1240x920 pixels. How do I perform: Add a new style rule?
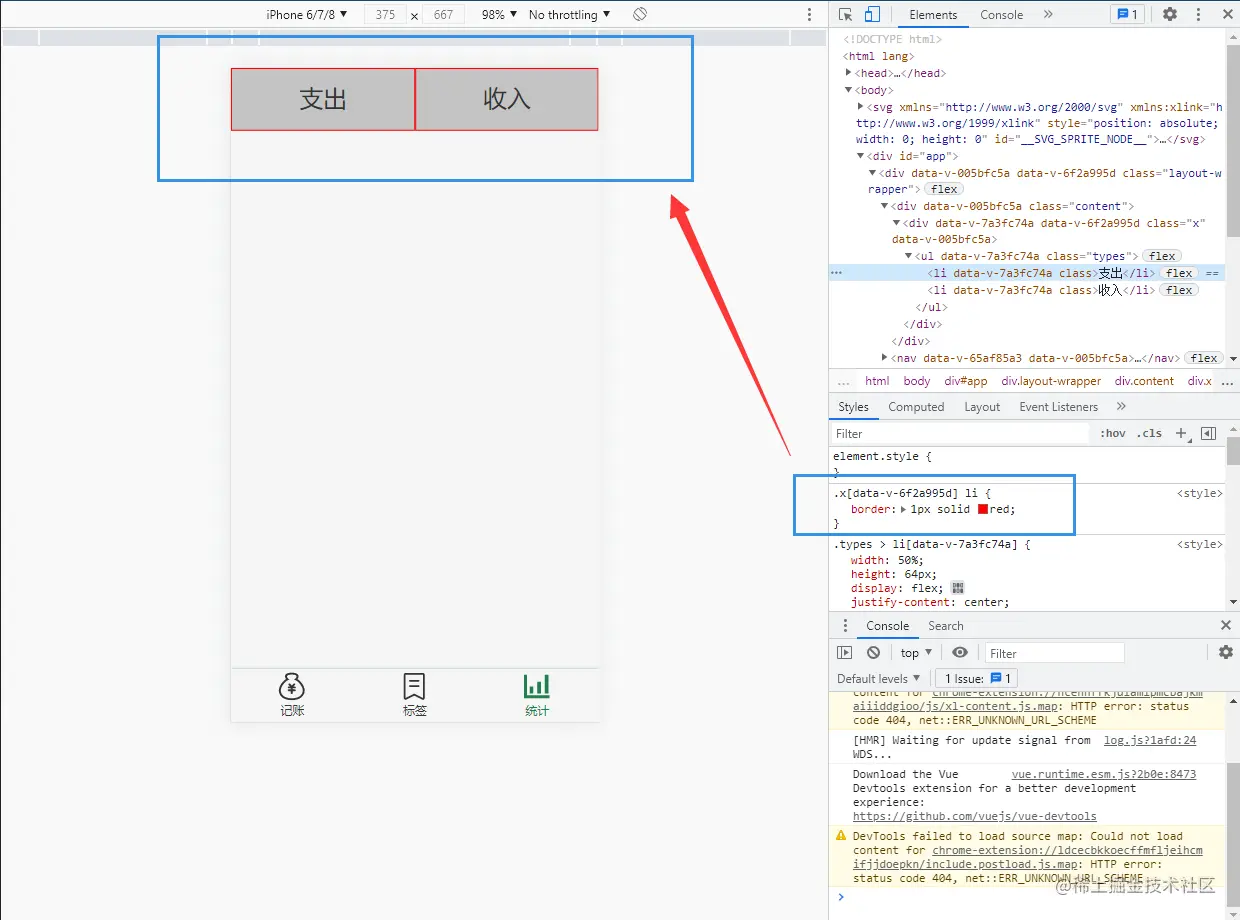tap(1182, 433)
